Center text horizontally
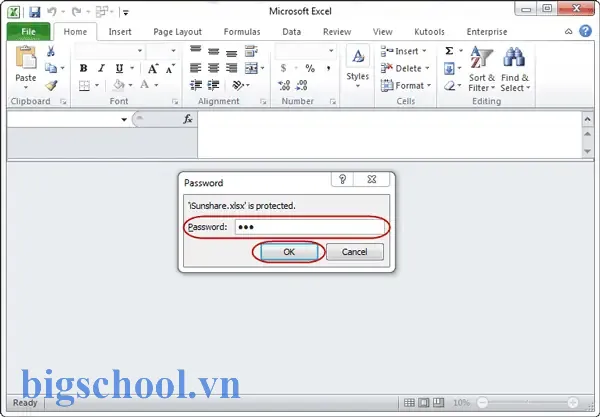Screen dimensions: 600x417 (214, 68)
